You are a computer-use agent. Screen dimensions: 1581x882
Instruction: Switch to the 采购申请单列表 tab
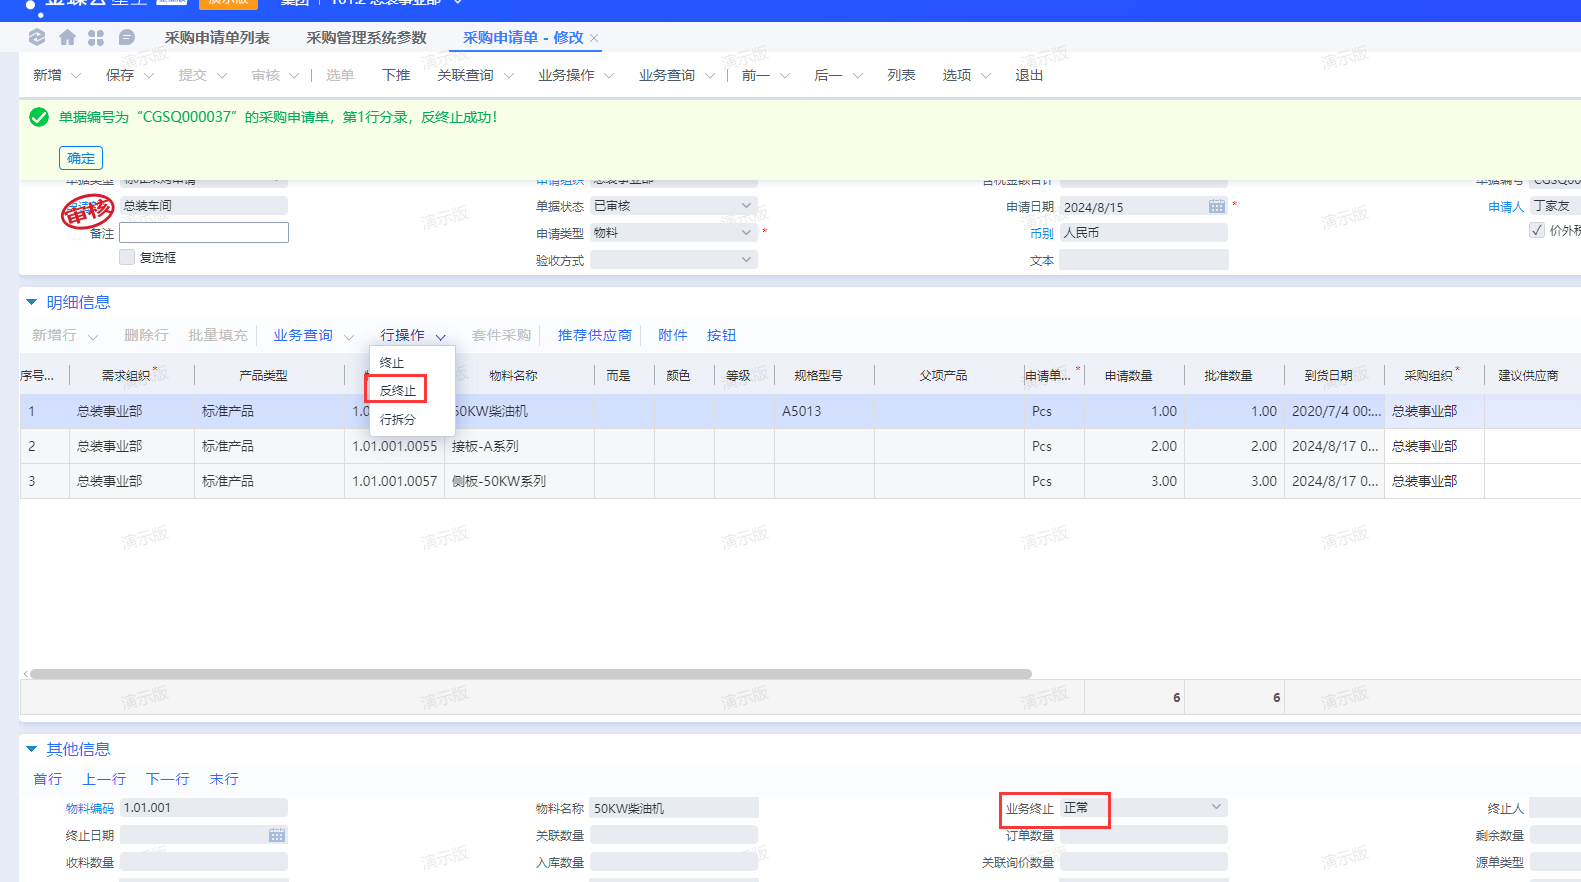click(x=217, y=38)
